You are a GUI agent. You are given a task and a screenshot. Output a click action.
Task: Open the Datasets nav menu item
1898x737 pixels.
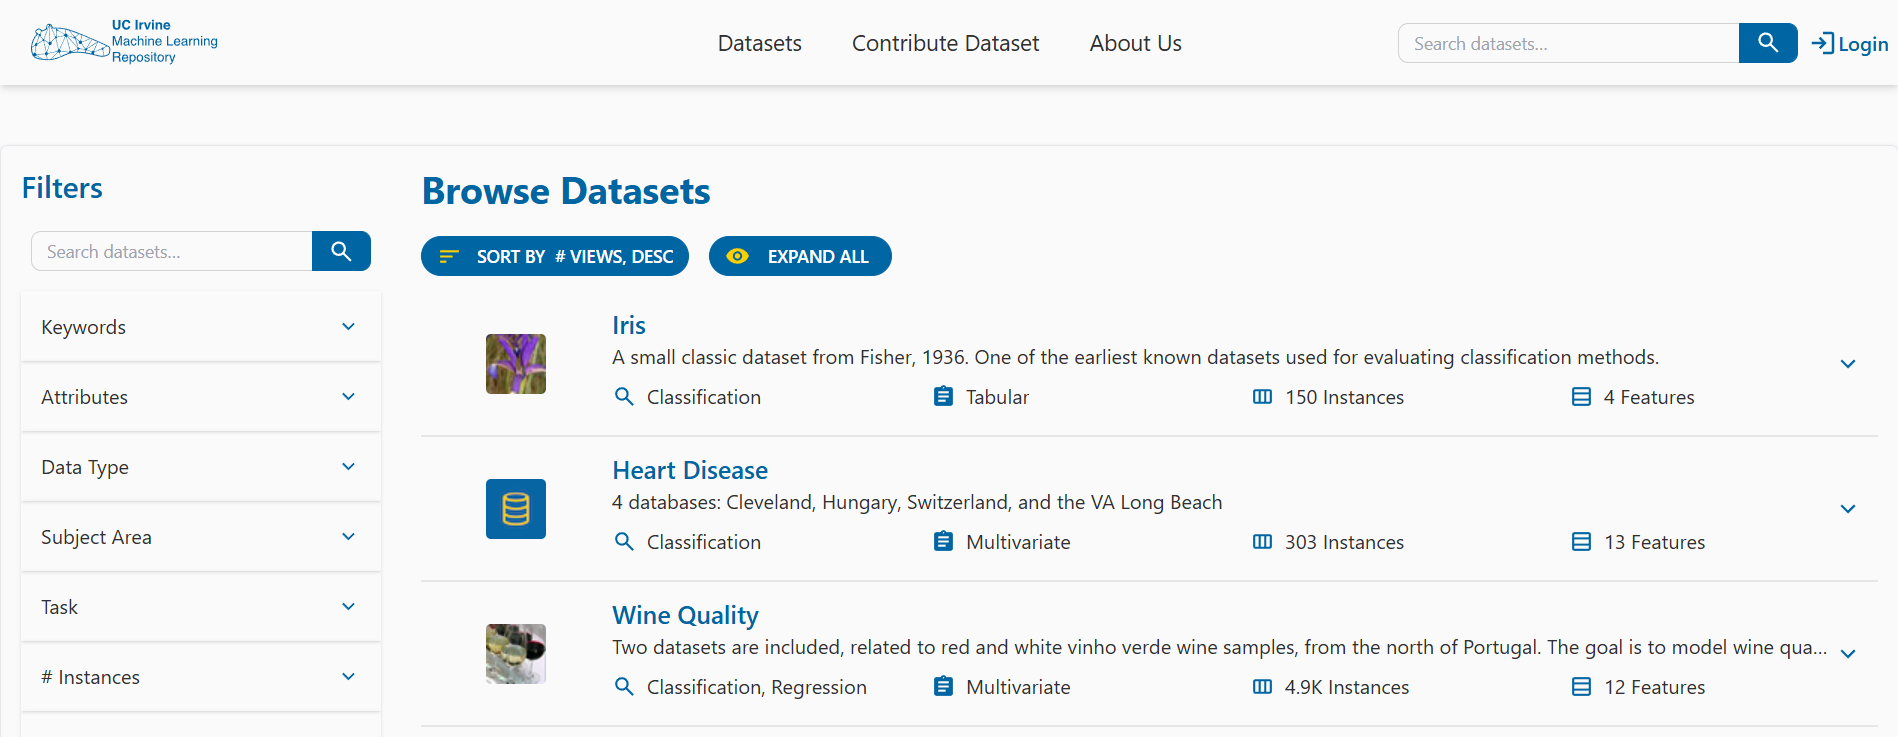click(759, 43)
